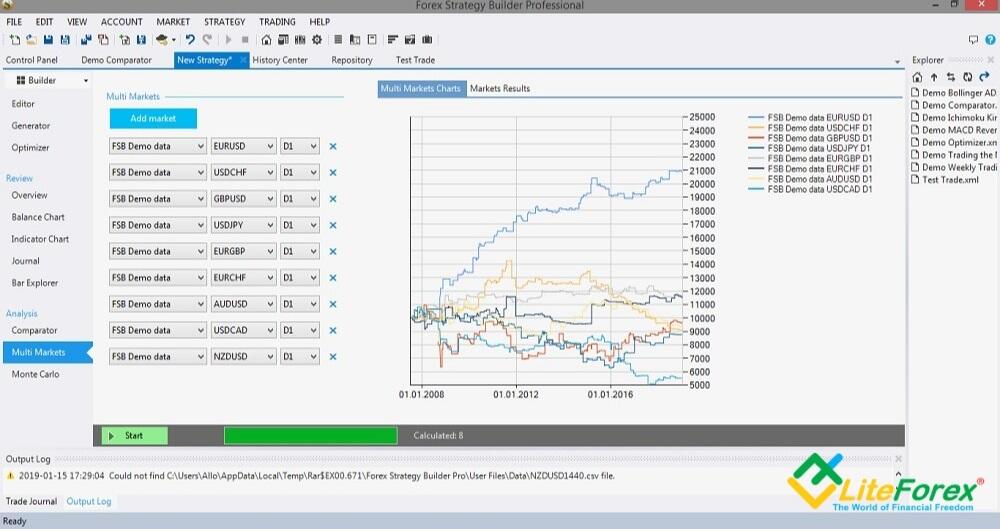
Task: Click the Stop square toolbar icon
Action: (x=245, y=40)
